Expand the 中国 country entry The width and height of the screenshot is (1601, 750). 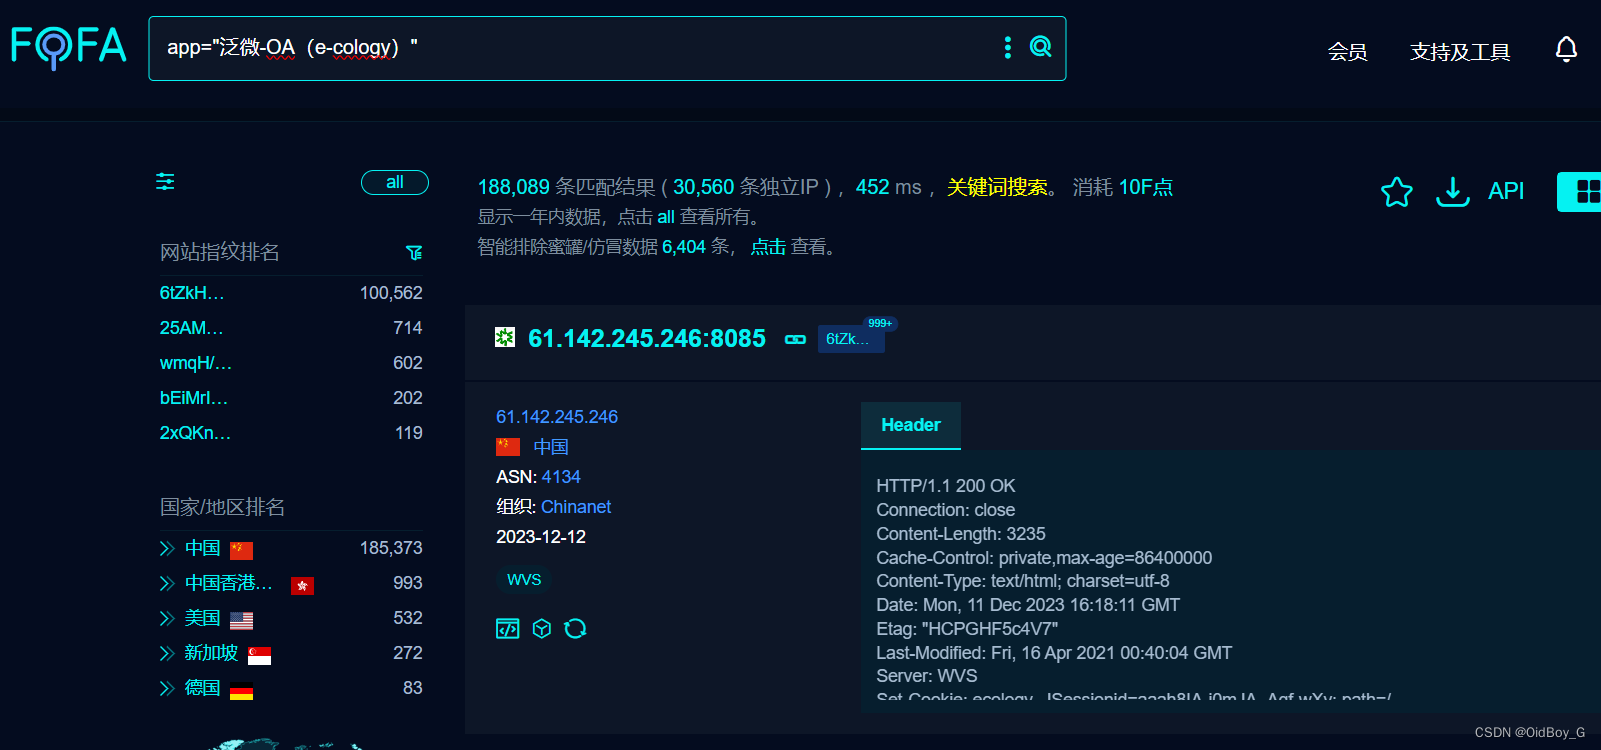click(167, 548)
